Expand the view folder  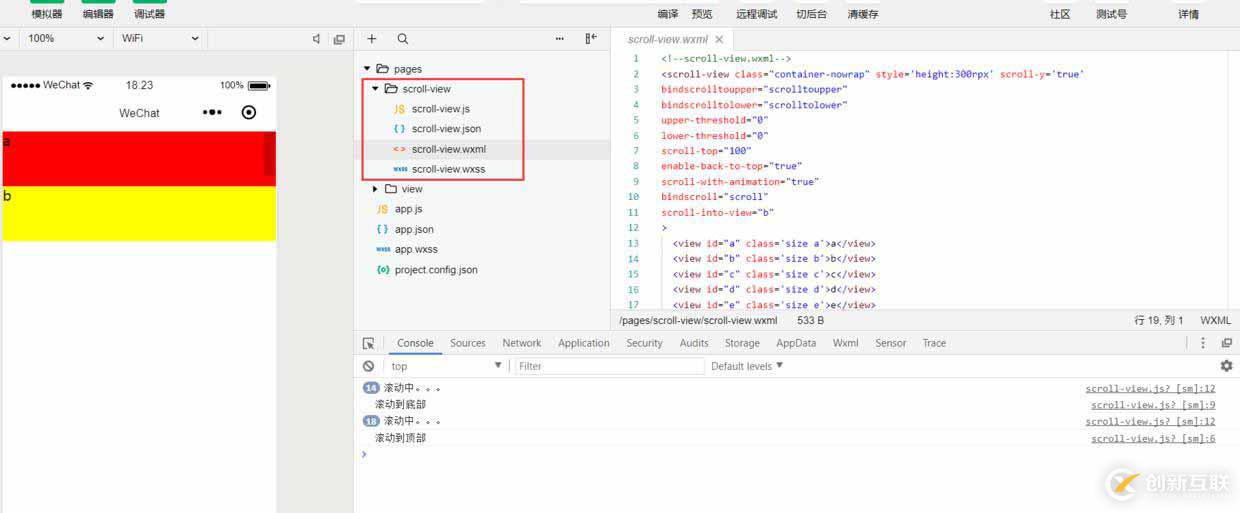pyautogui.click(x=375, y=189)
